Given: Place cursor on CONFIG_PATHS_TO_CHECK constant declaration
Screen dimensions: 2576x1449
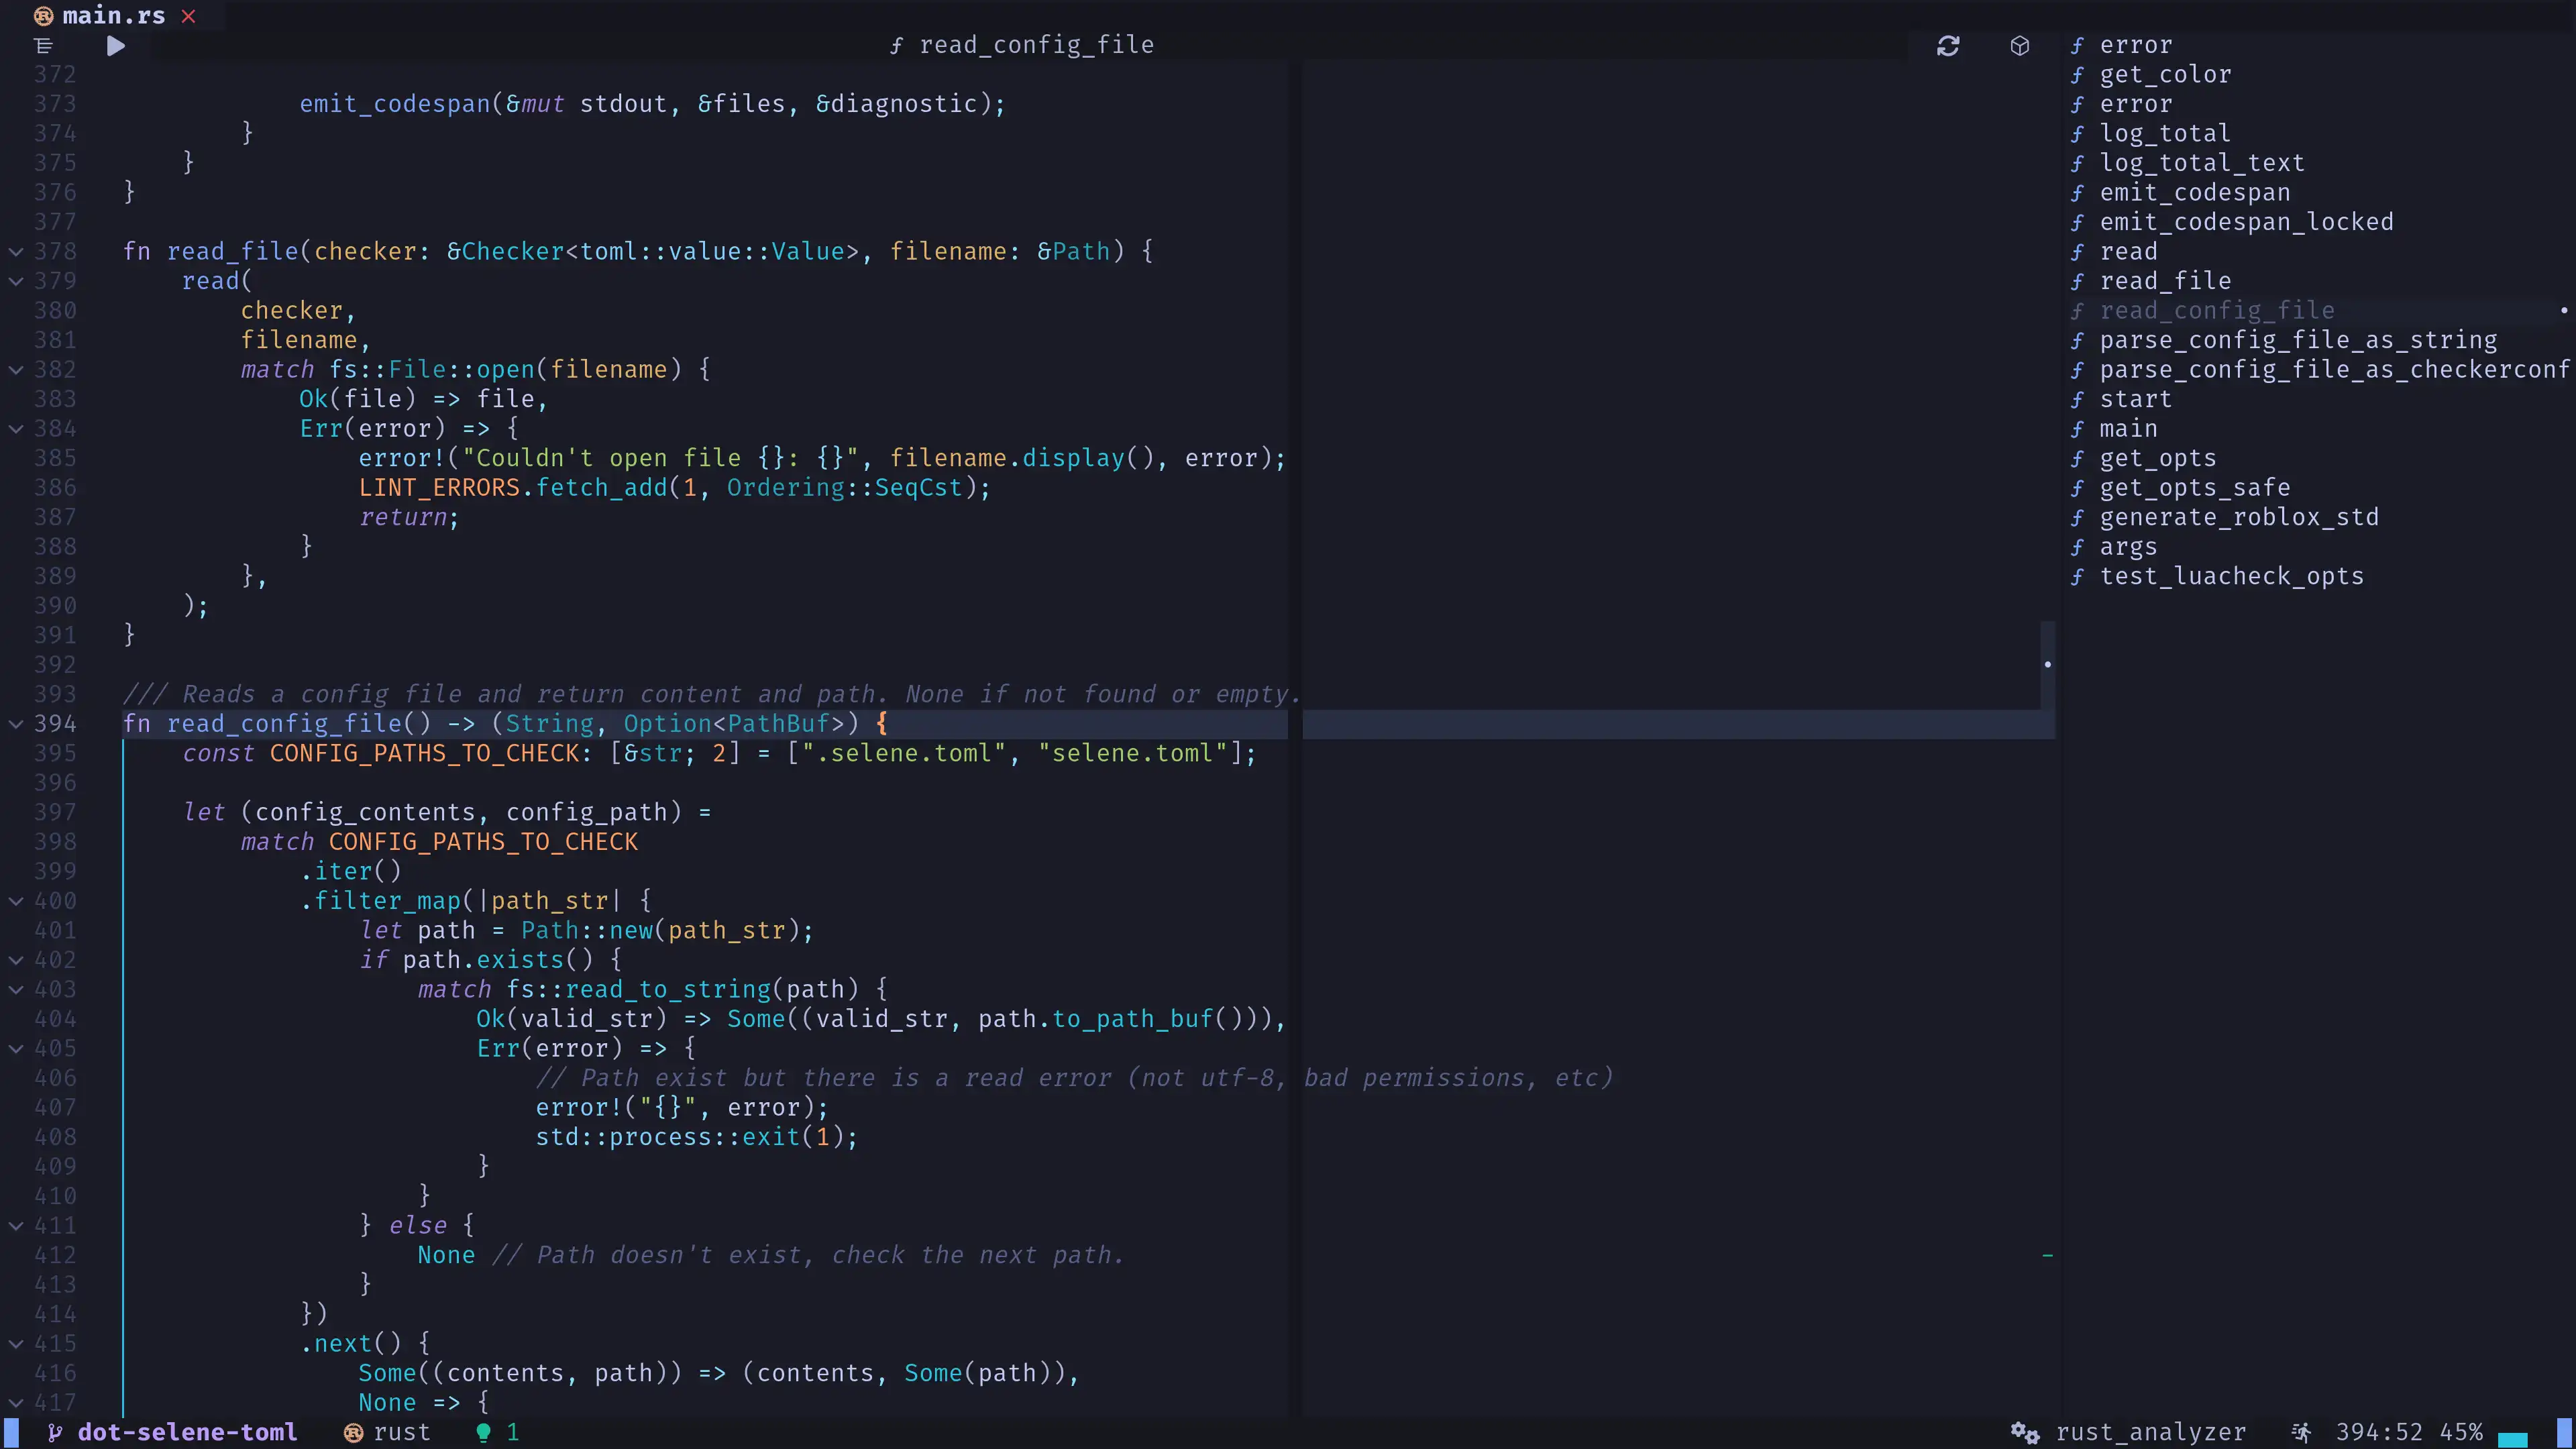Looking at the screenshot, I should coord(424,753).
